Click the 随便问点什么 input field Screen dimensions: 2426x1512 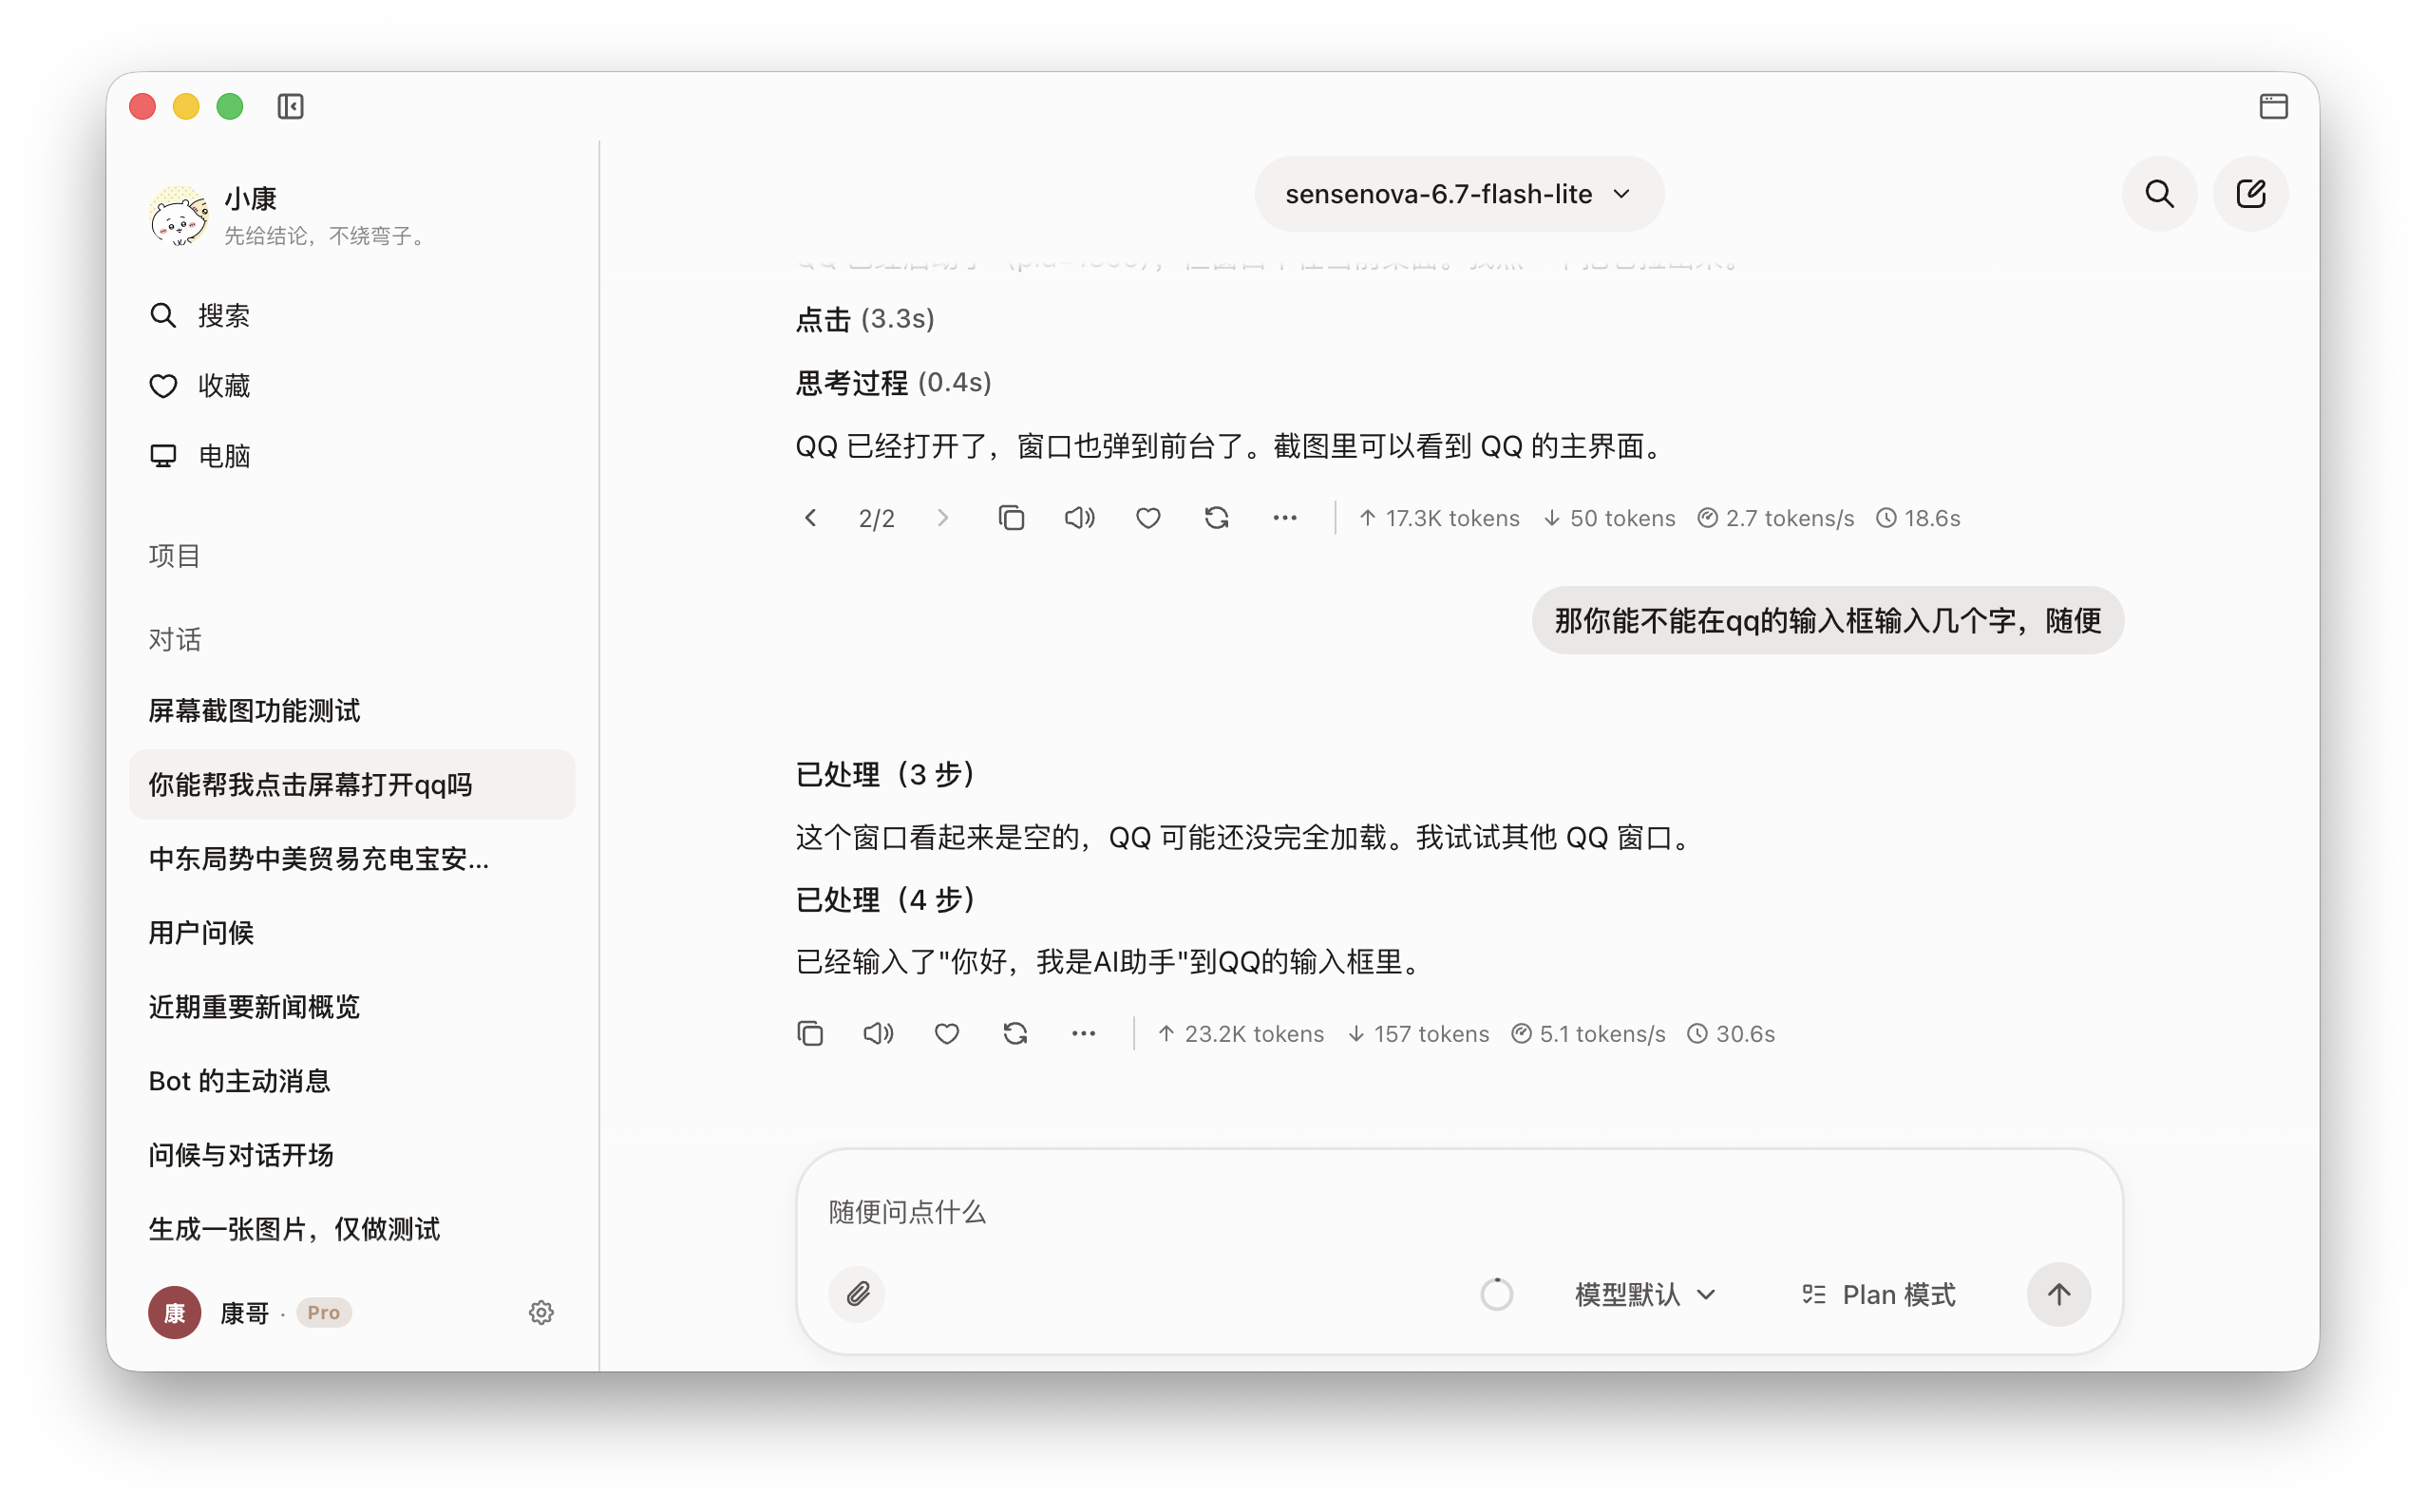(x=1459, y=1211)
